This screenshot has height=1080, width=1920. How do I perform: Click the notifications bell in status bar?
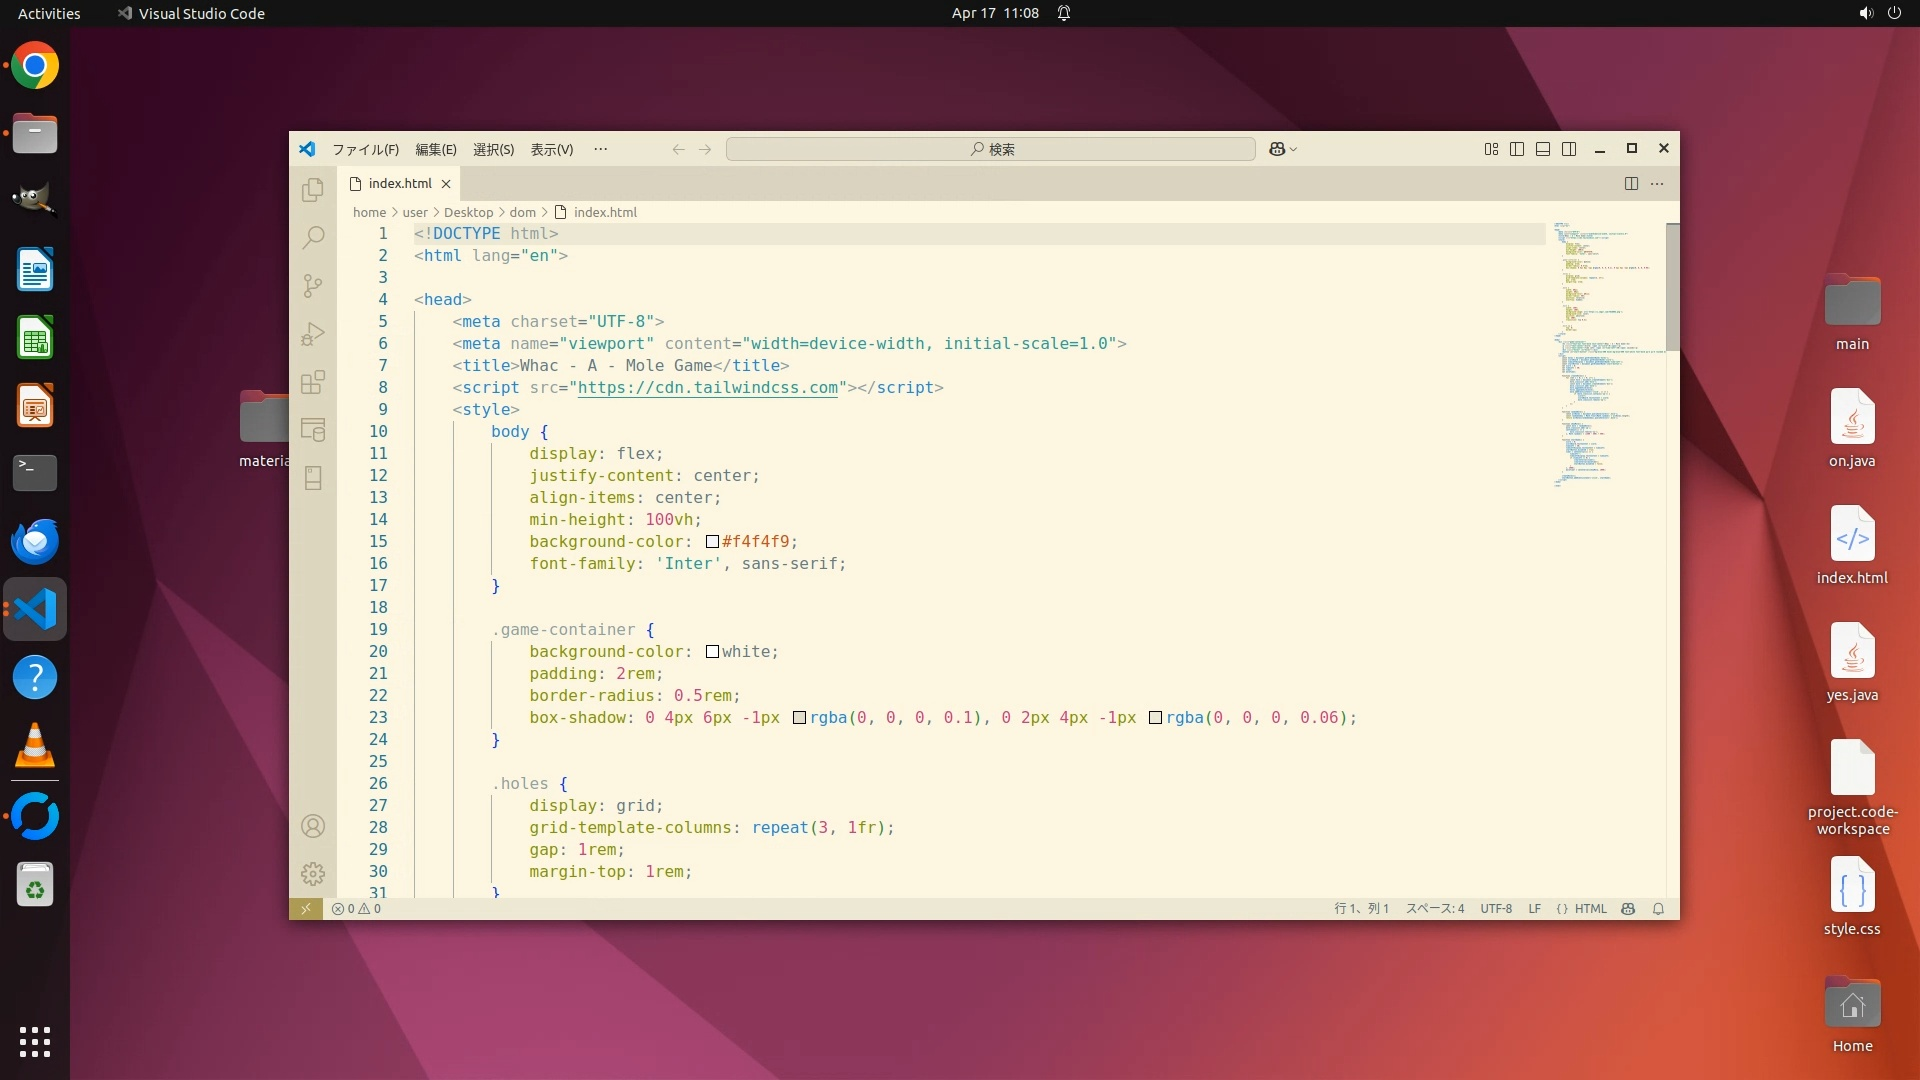(1658, 909)
